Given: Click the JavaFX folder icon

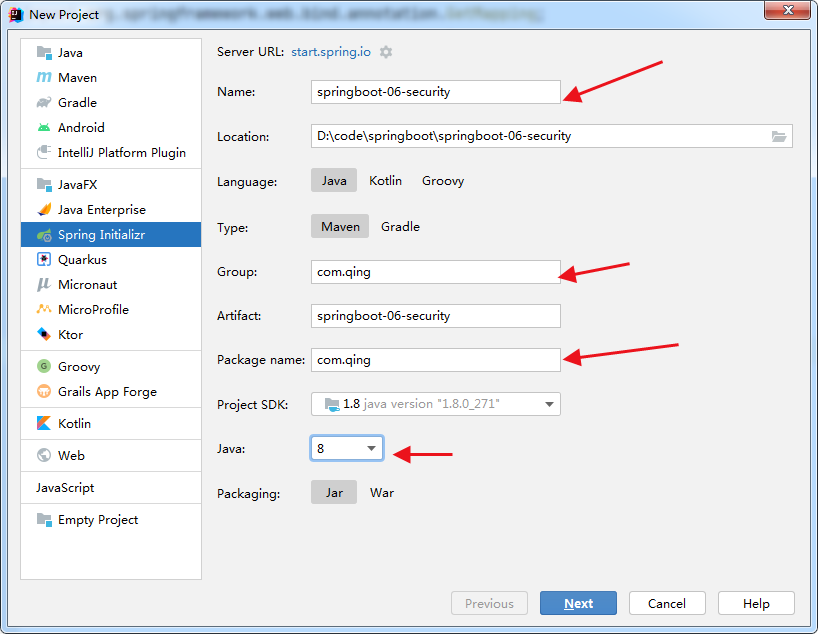Looking at the screenshot, I should tap(44, 185).
